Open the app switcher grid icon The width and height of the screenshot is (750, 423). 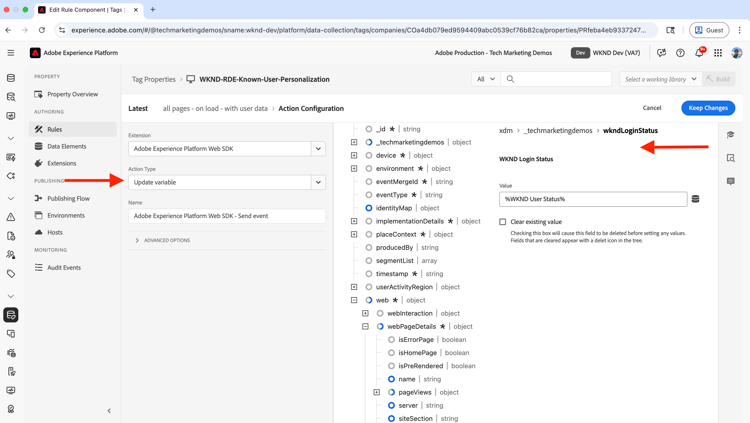click(718, 53)
